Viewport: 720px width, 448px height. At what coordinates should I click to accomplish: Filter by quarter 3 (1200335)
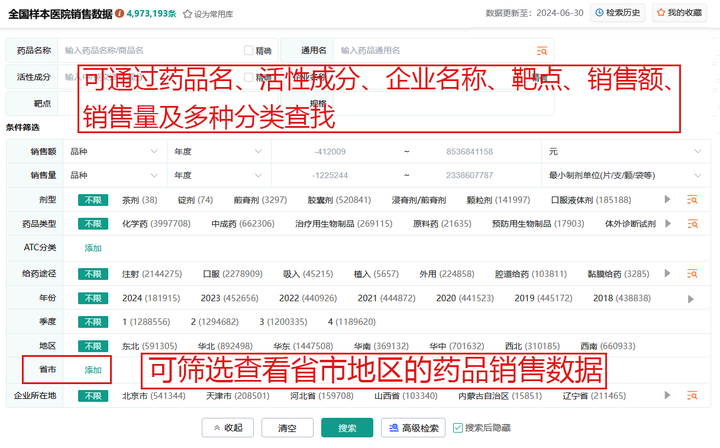click(x=283, y=322)
